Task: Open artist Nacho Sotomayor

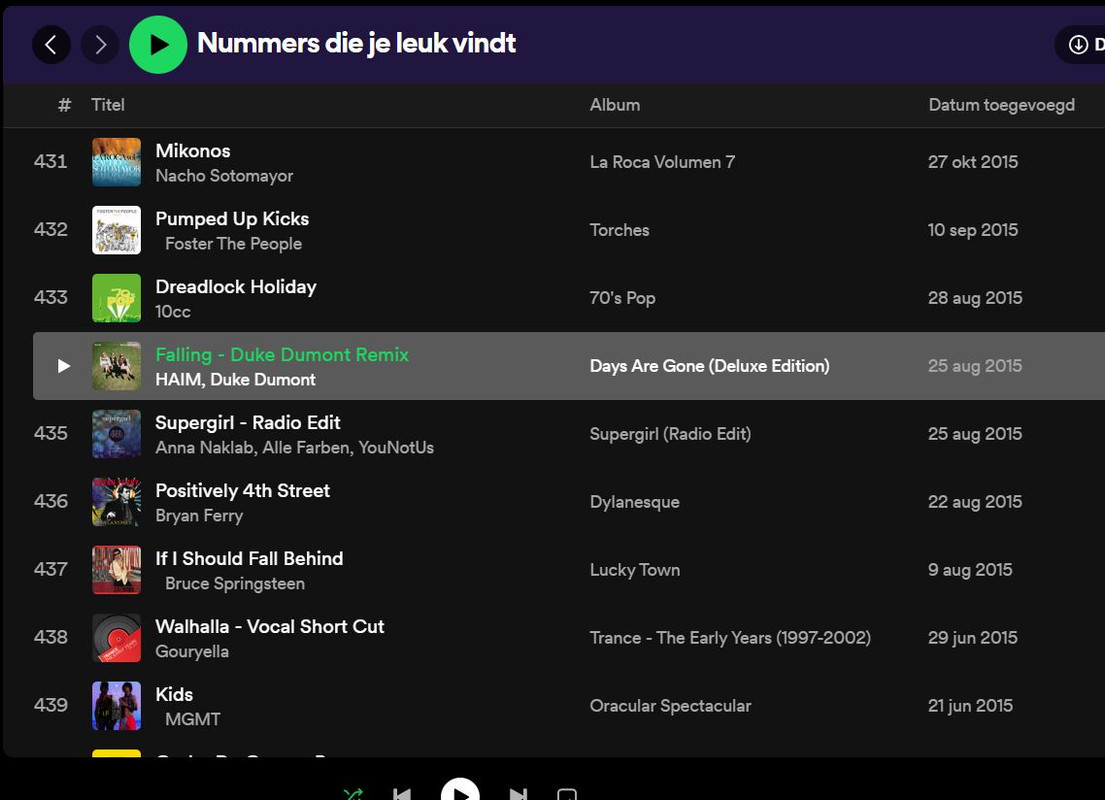Action: point(224,176)
